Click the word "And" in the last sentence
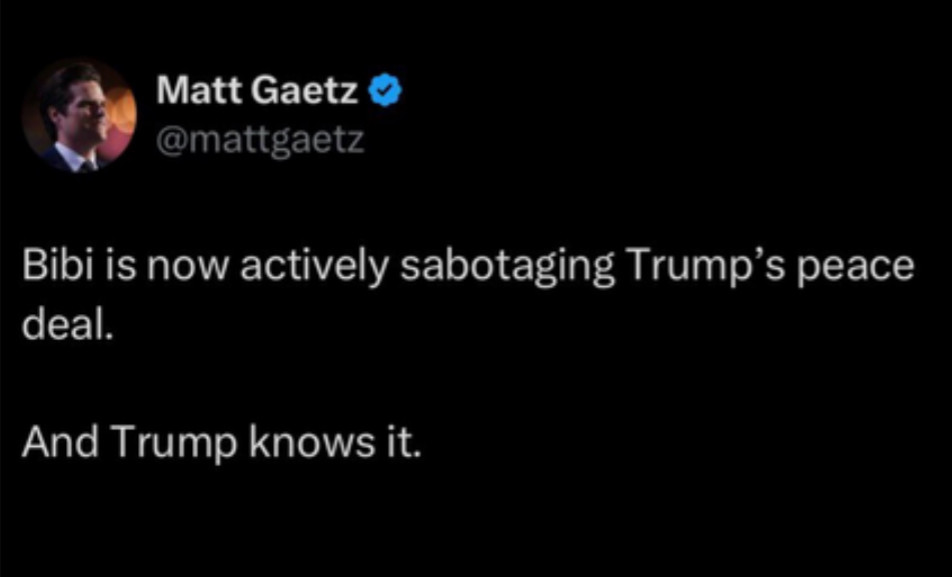 coord(56,441)
